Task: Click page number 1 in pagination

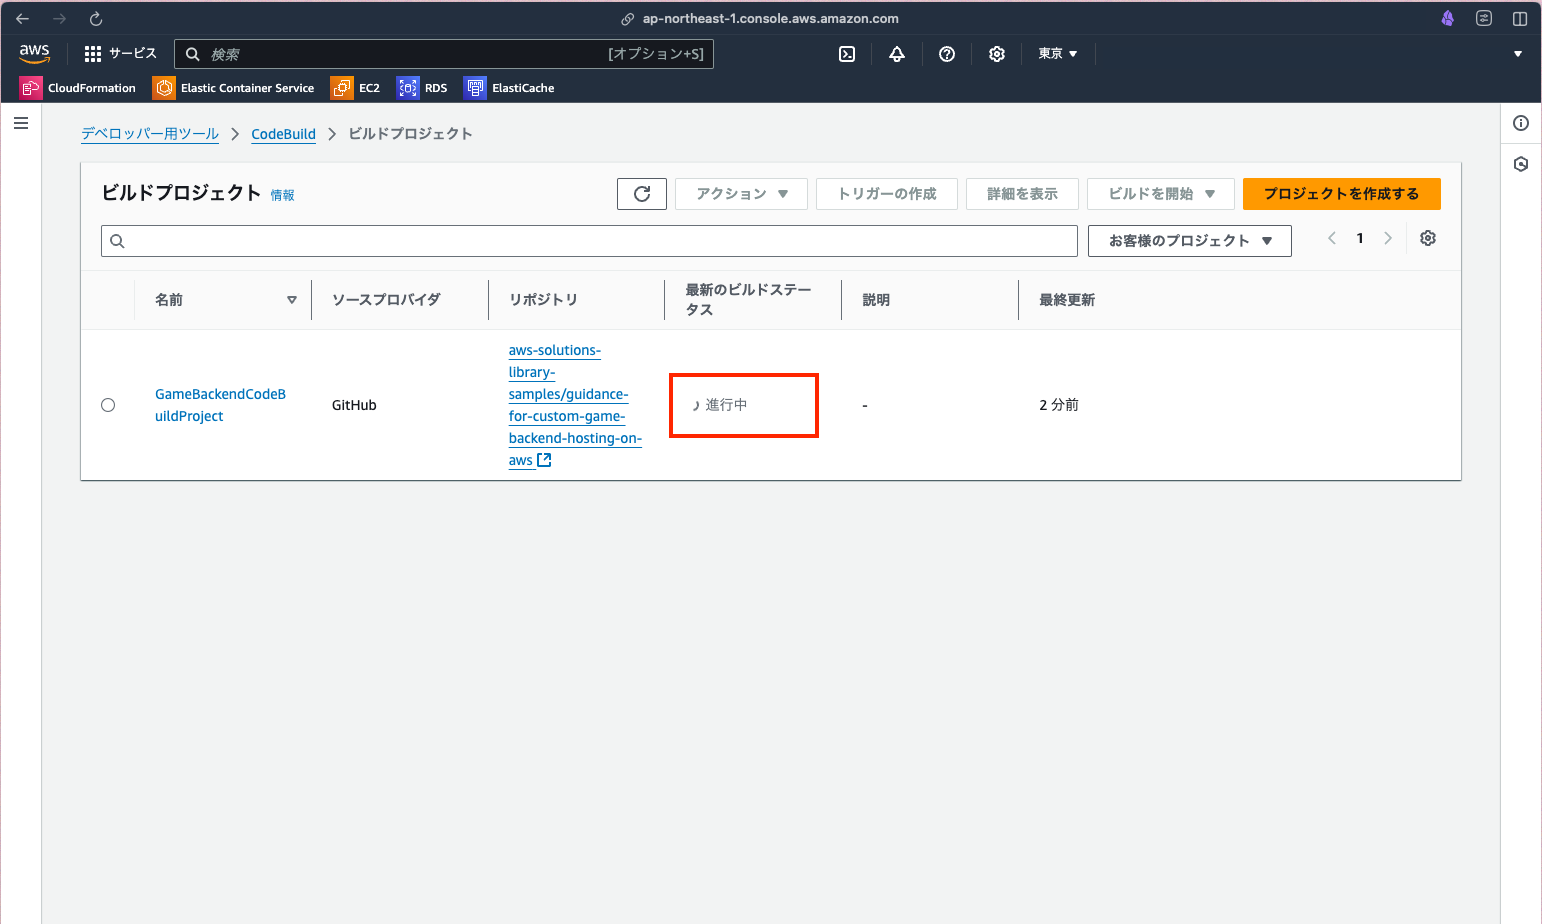Action: [x=1360, y=238]
